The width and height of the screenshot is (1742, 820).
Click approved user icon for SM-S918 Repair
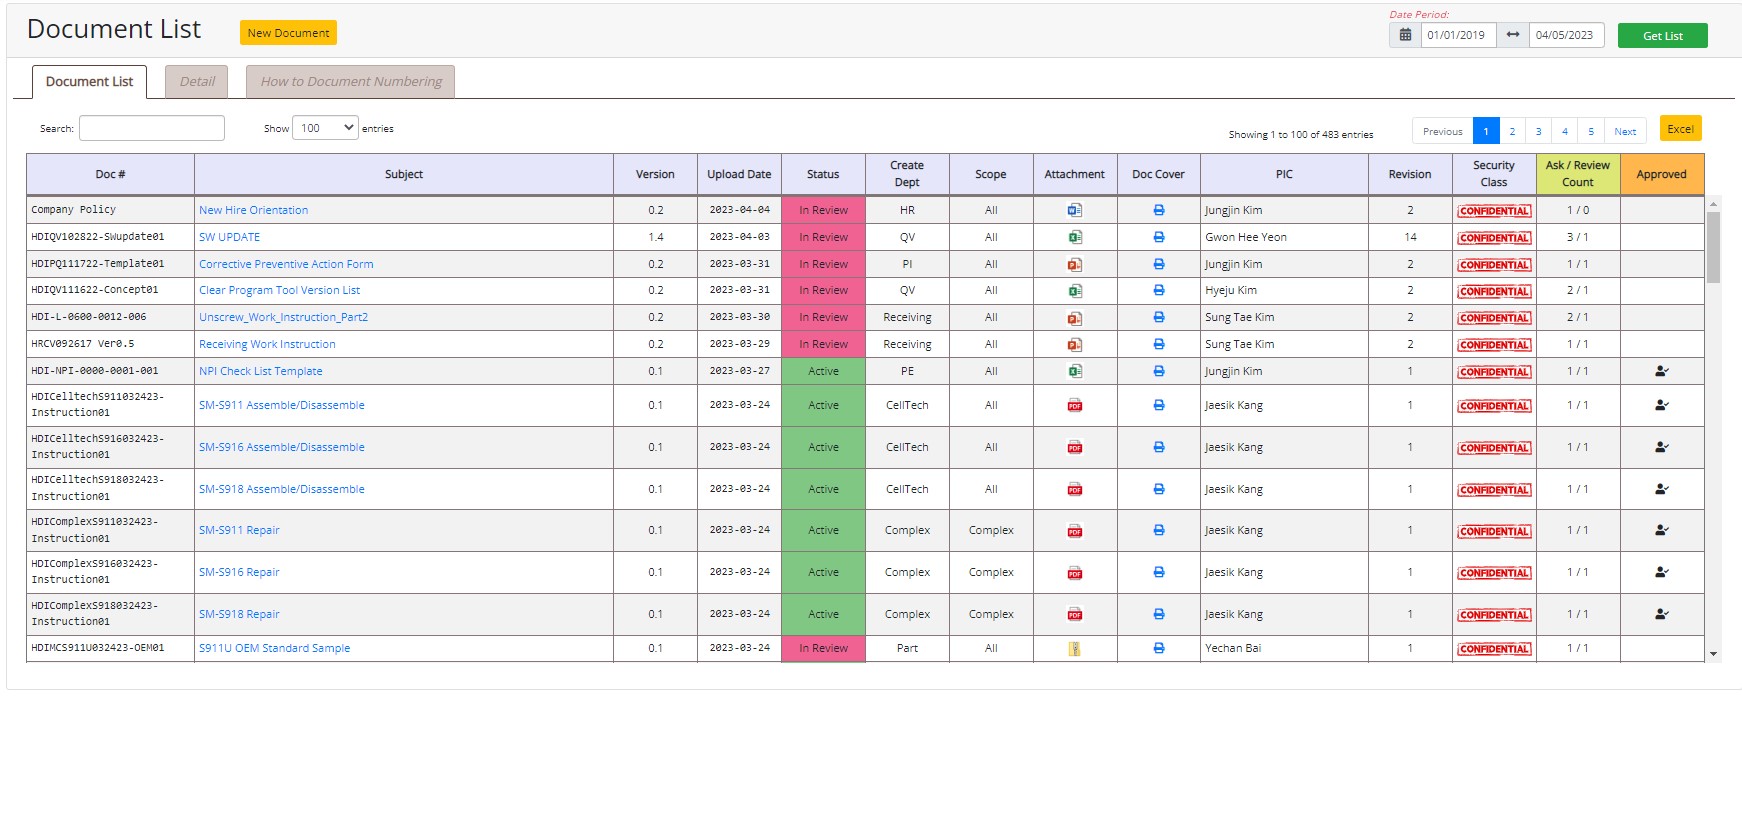pyautogui.click(x=1661, y=614)
